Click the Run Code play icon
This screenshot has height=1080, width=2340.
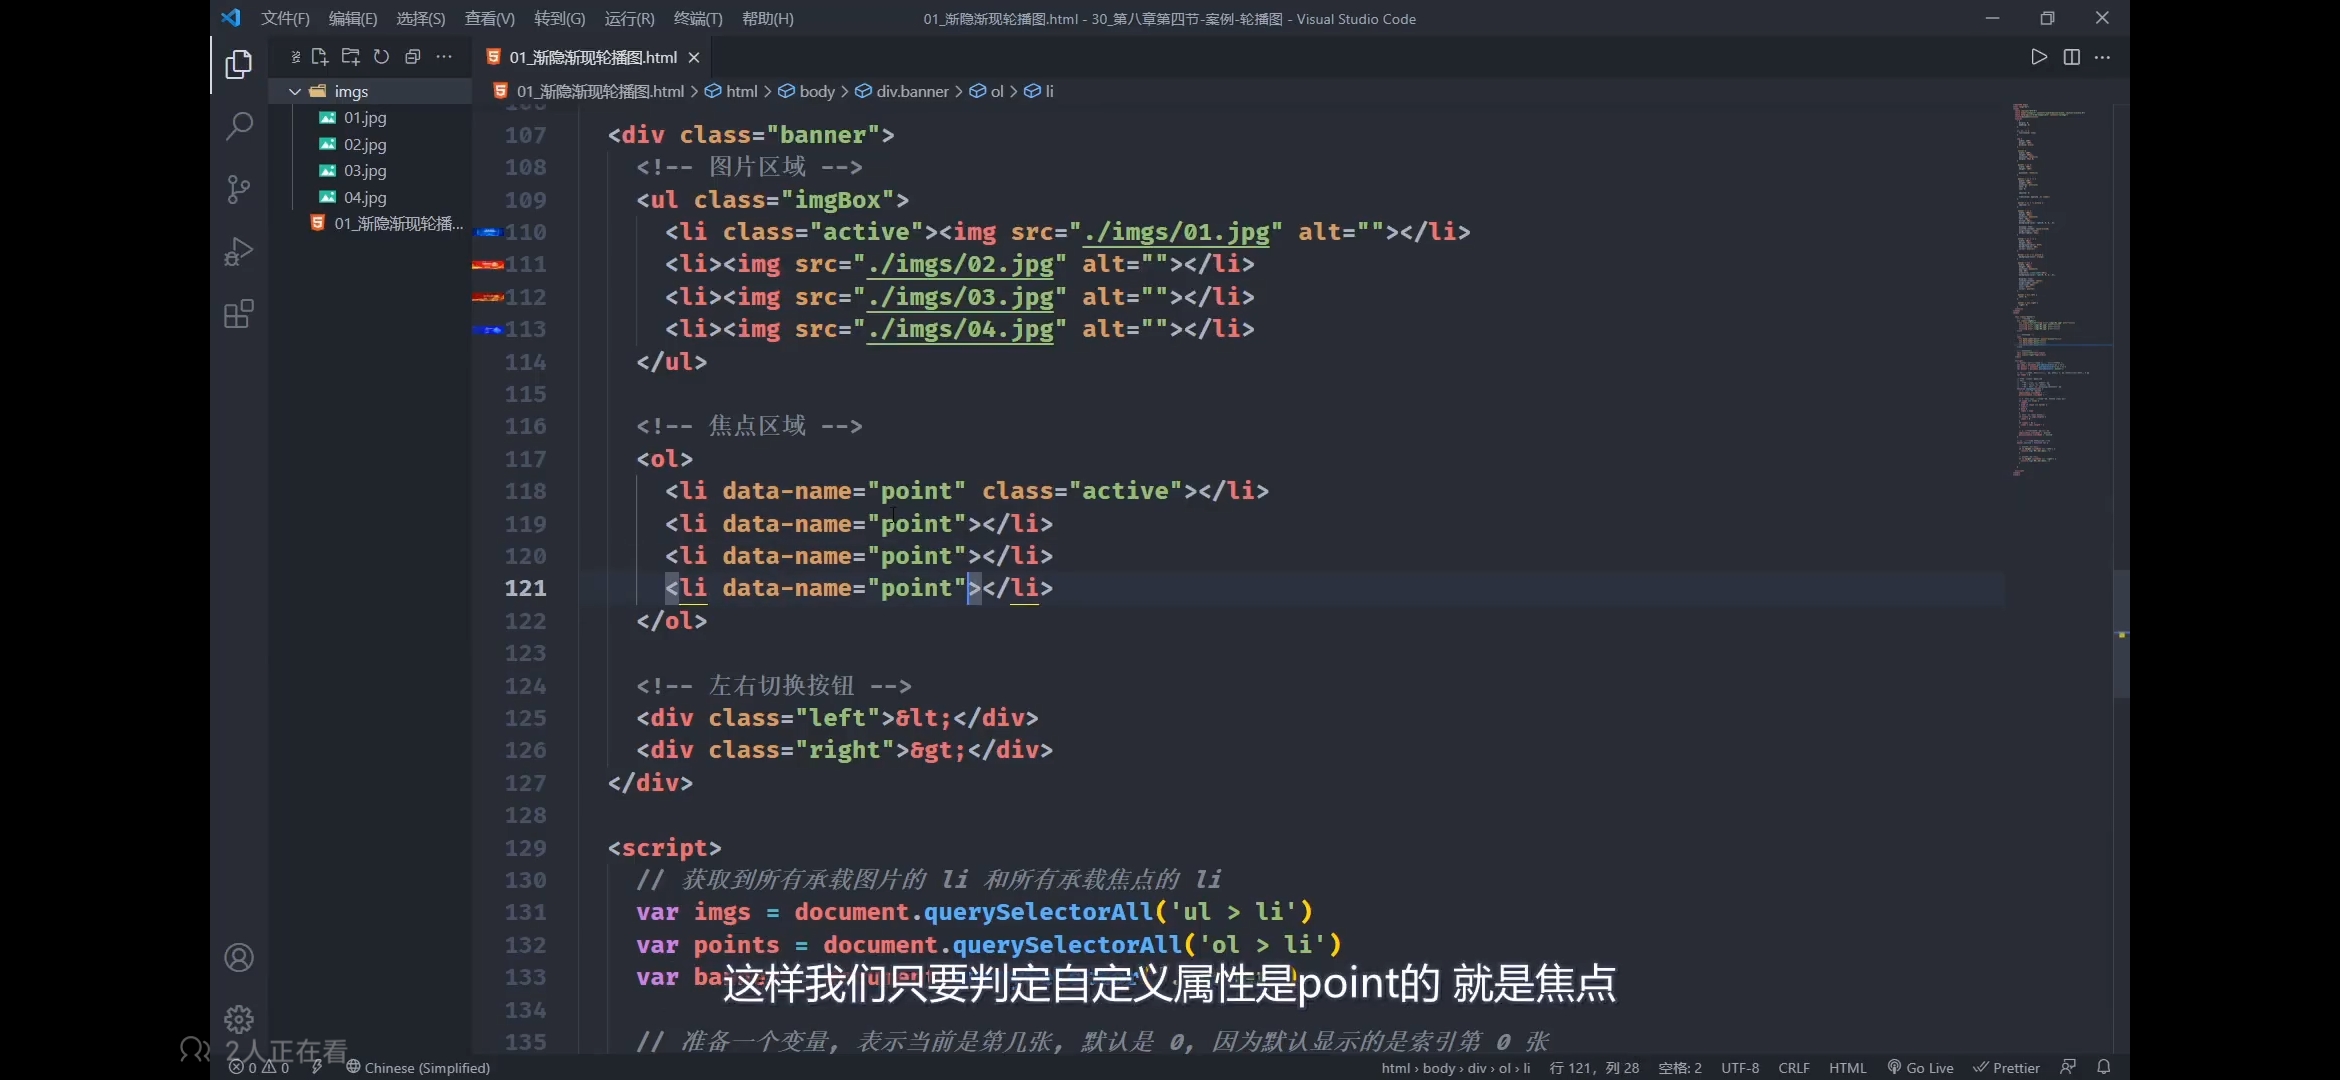pyautogui.click(x=2038, y=57)
